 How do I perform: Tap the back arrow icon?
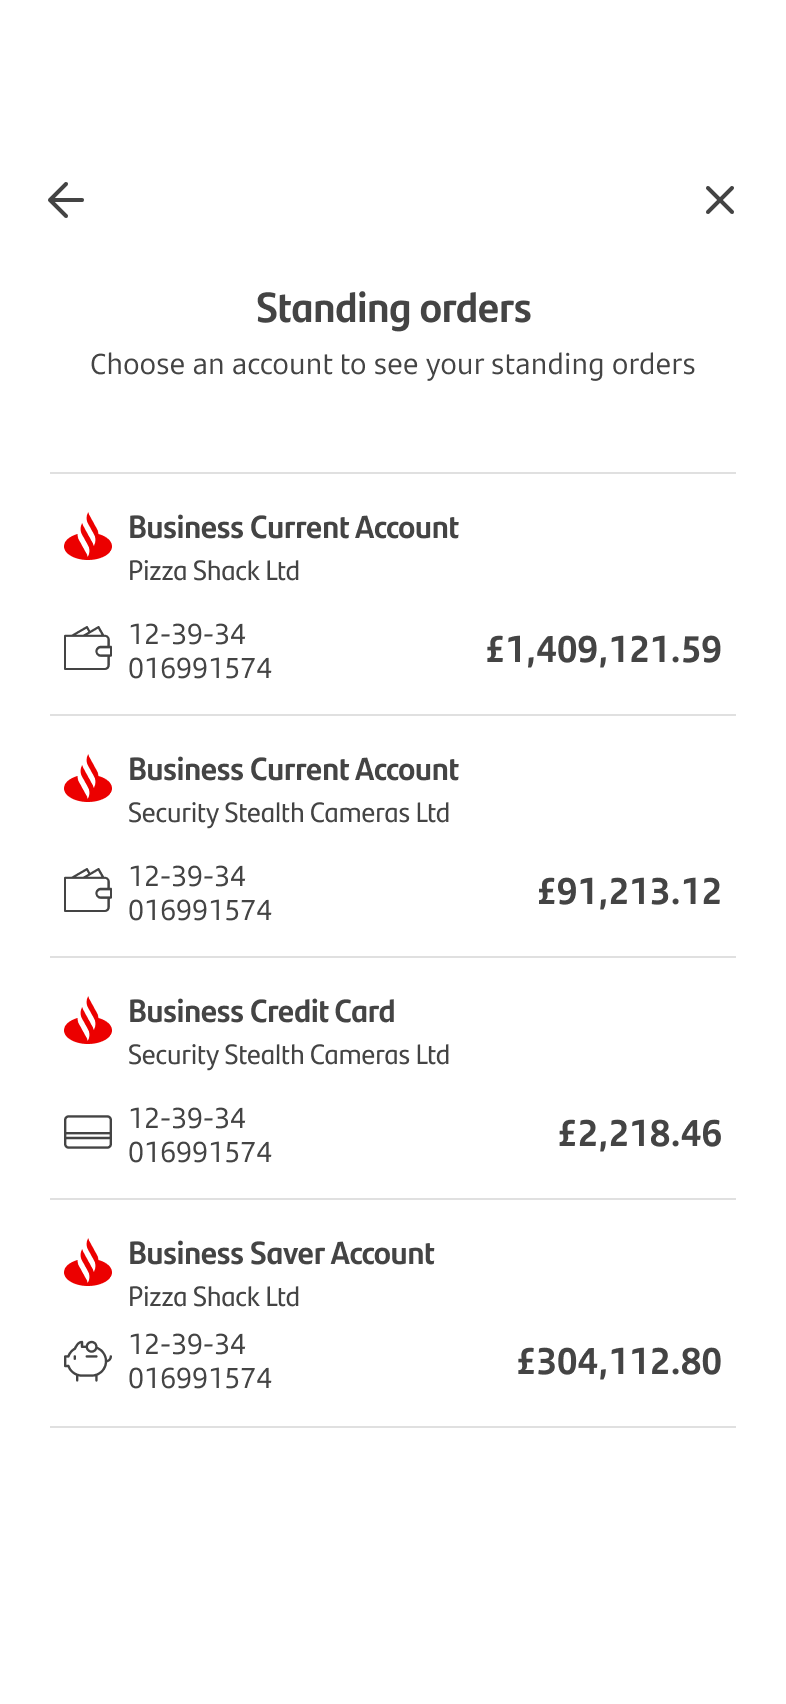[x=66, y=200]
